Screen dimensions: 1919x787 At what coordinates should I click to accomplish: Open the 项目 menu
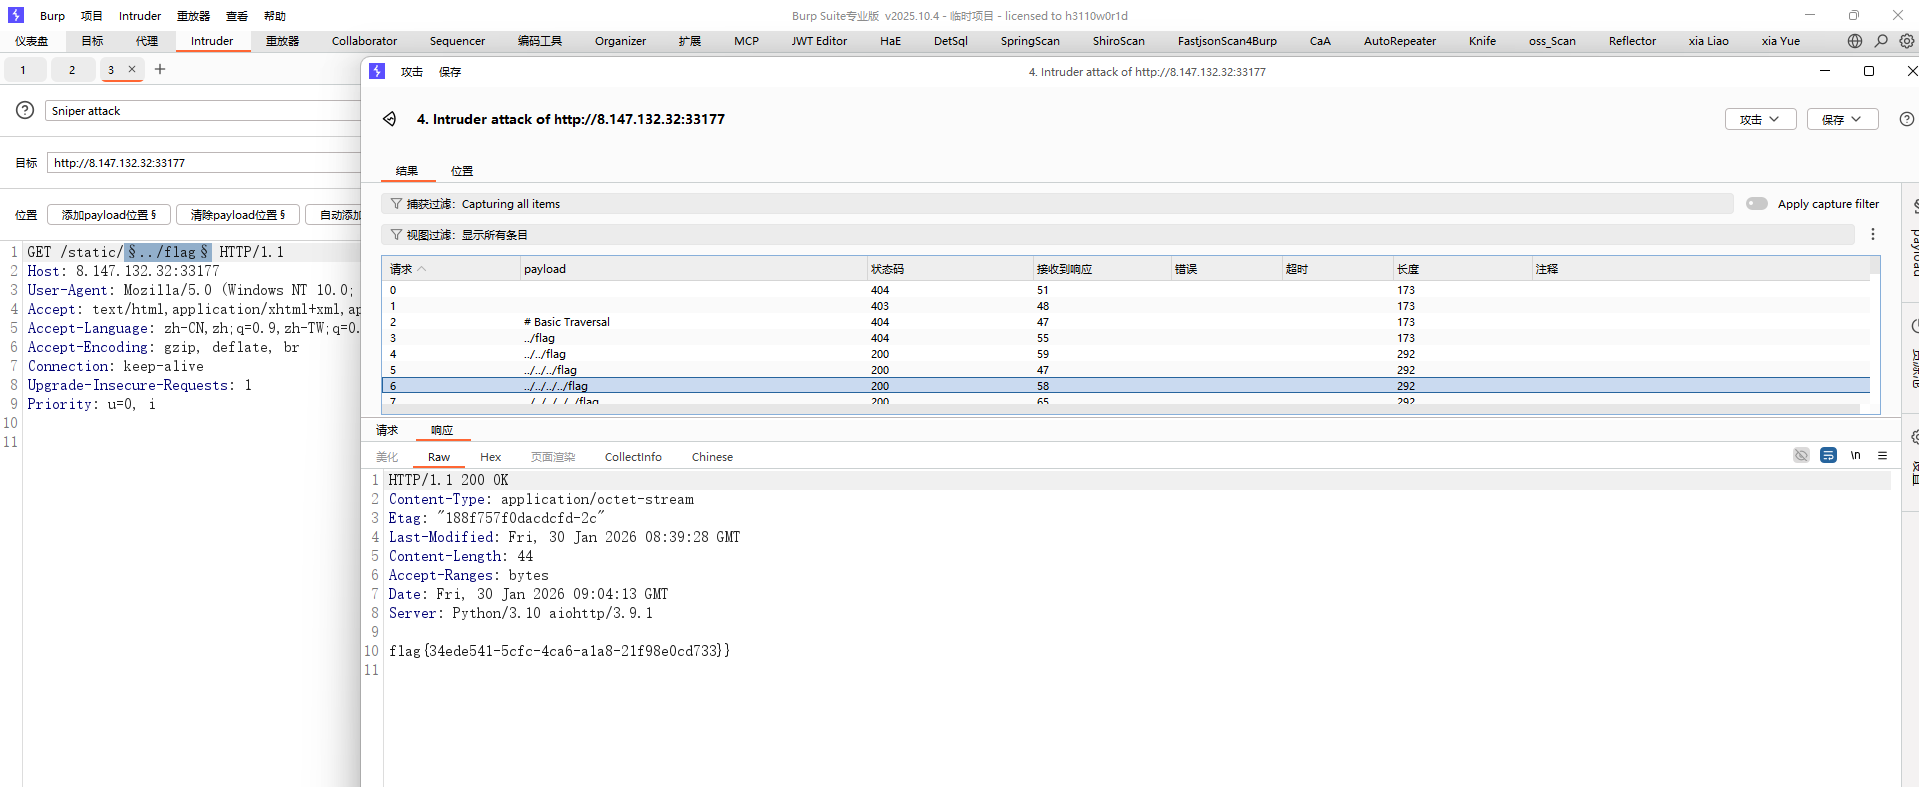pyautogui.click(x=92, y=16)
